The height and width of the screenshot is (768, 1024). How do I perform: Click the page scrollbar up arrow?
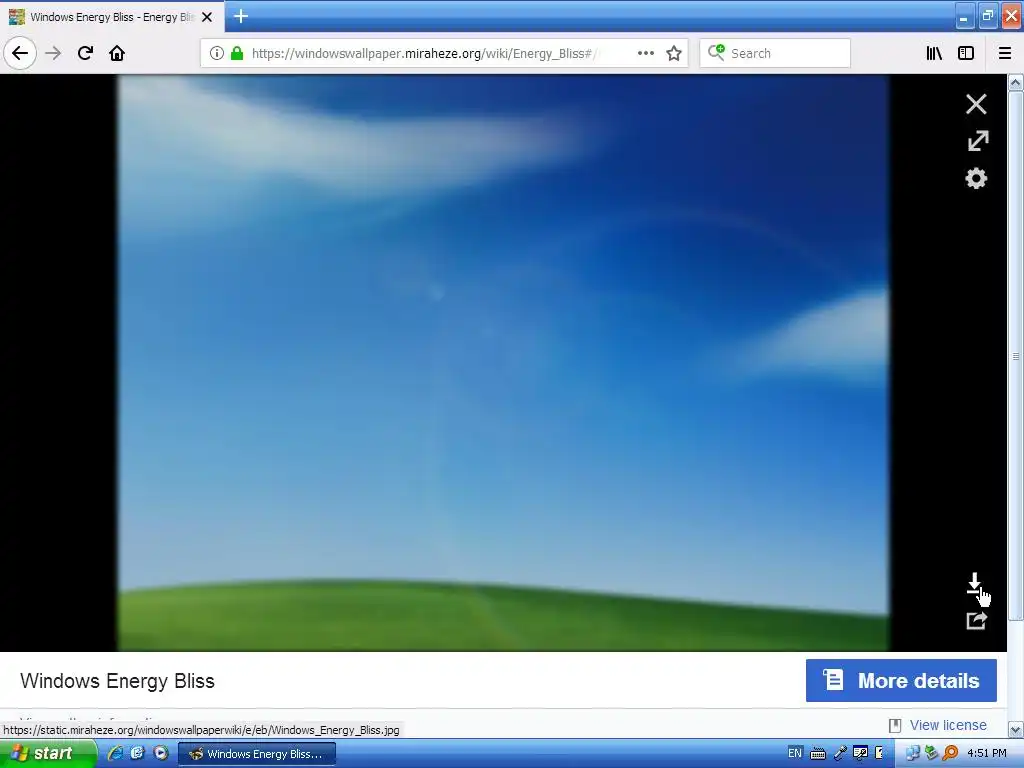(x=1015, y=82)
